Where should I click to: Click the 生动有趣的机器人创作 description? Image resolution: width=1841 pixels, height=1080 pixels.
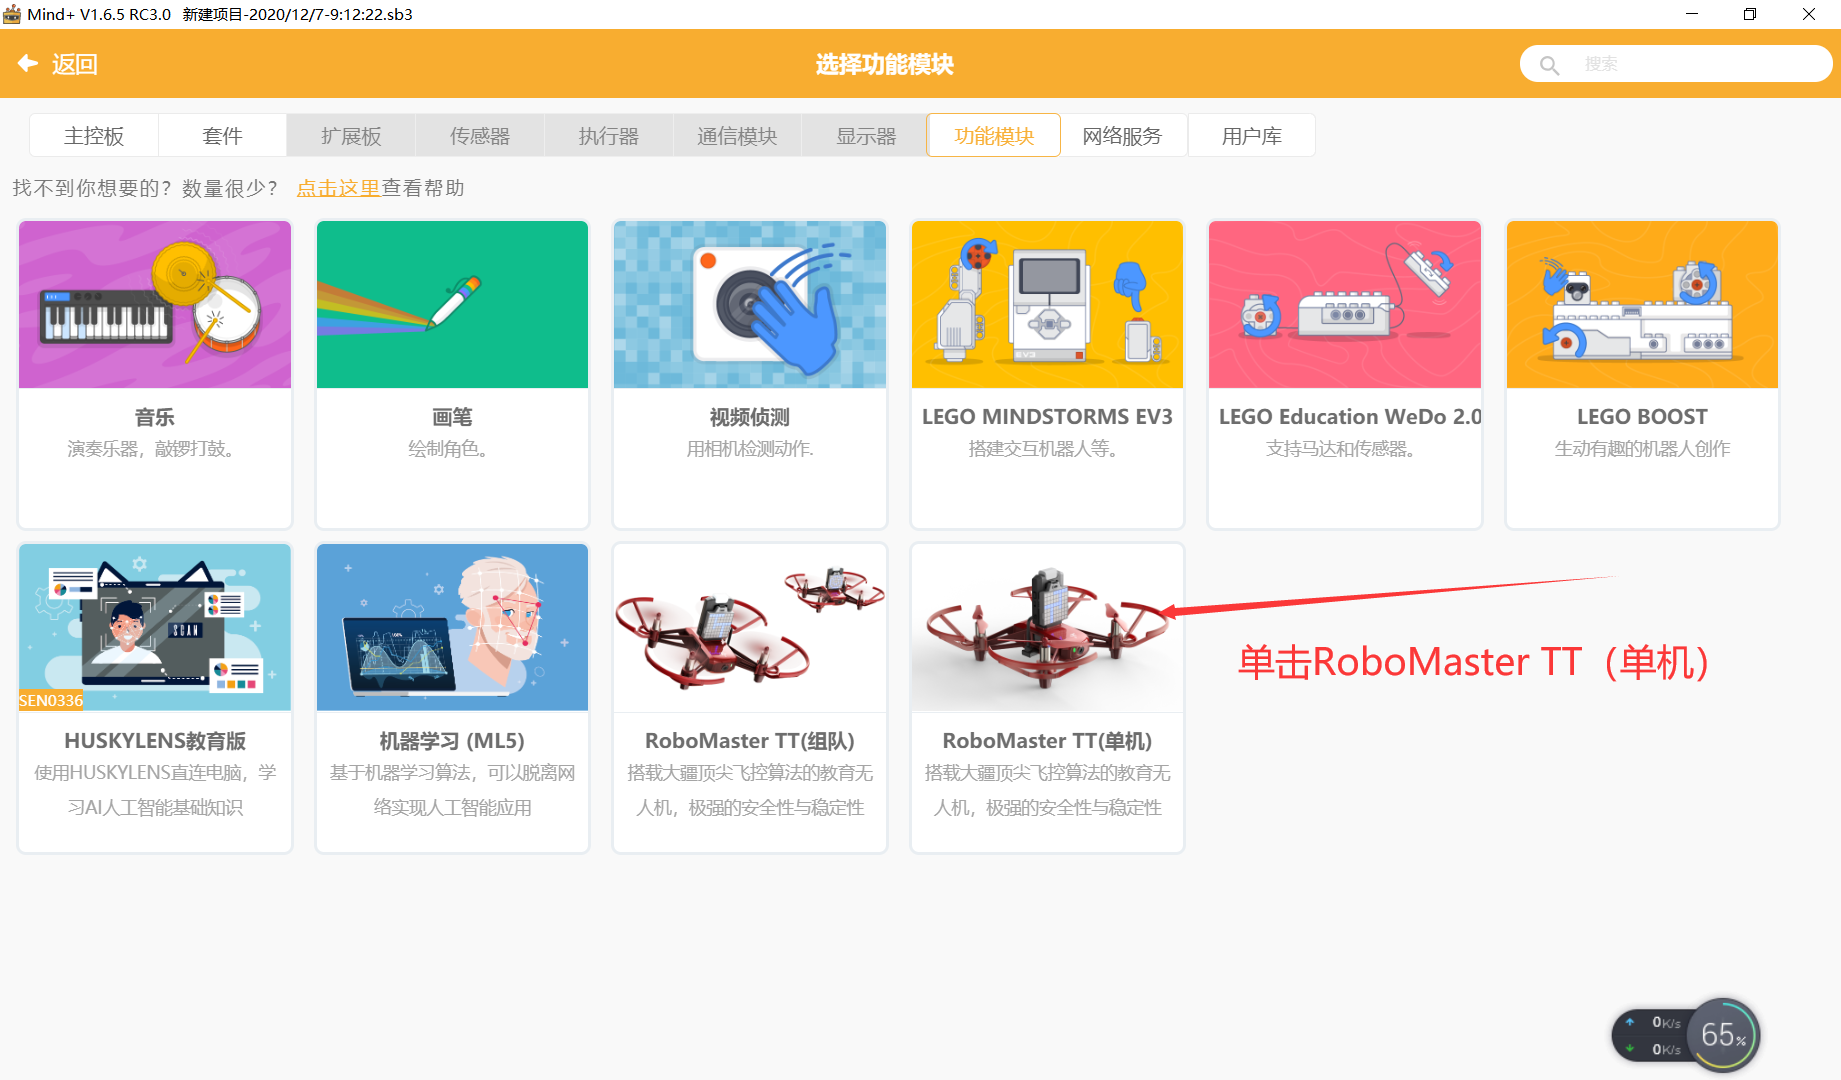click(1642, 449)
